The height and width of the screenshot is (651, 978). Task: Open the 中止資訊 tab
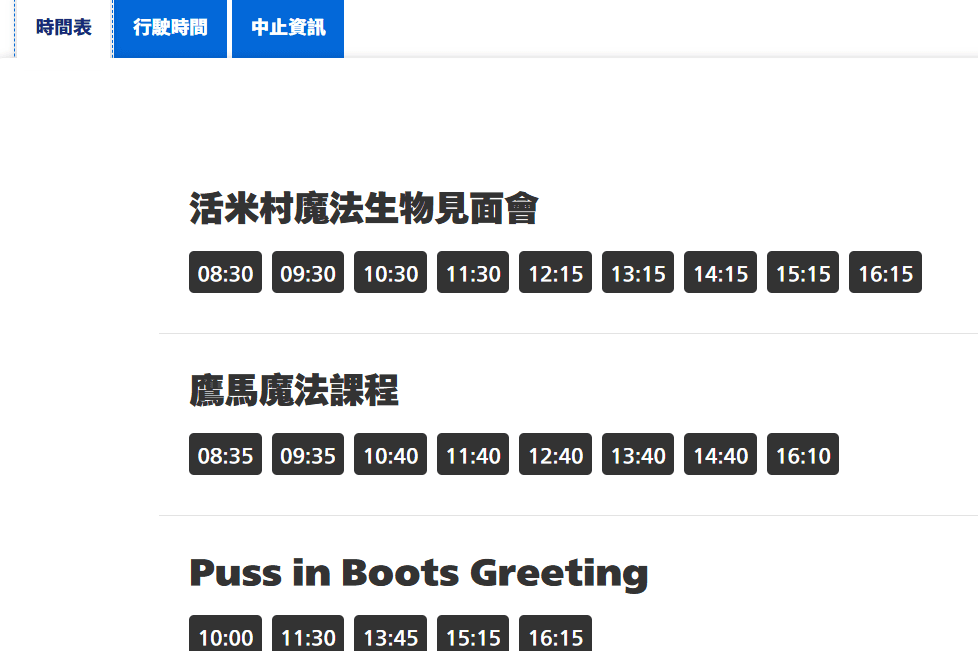[x=288, y=28]
